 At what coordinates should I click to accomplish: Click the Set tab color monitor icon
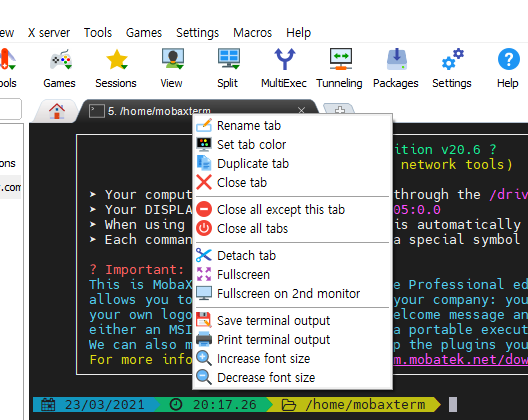click(204, 144)
